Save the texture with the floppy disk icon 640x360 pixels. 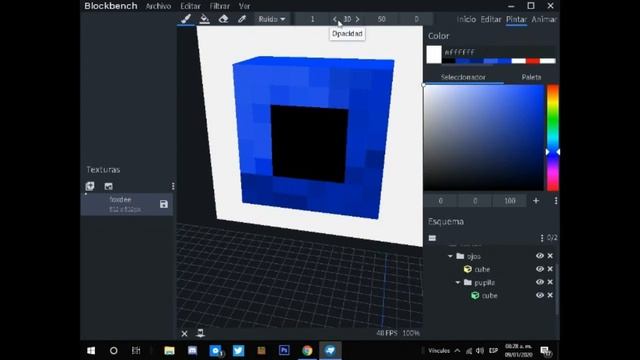click(164, 204)
